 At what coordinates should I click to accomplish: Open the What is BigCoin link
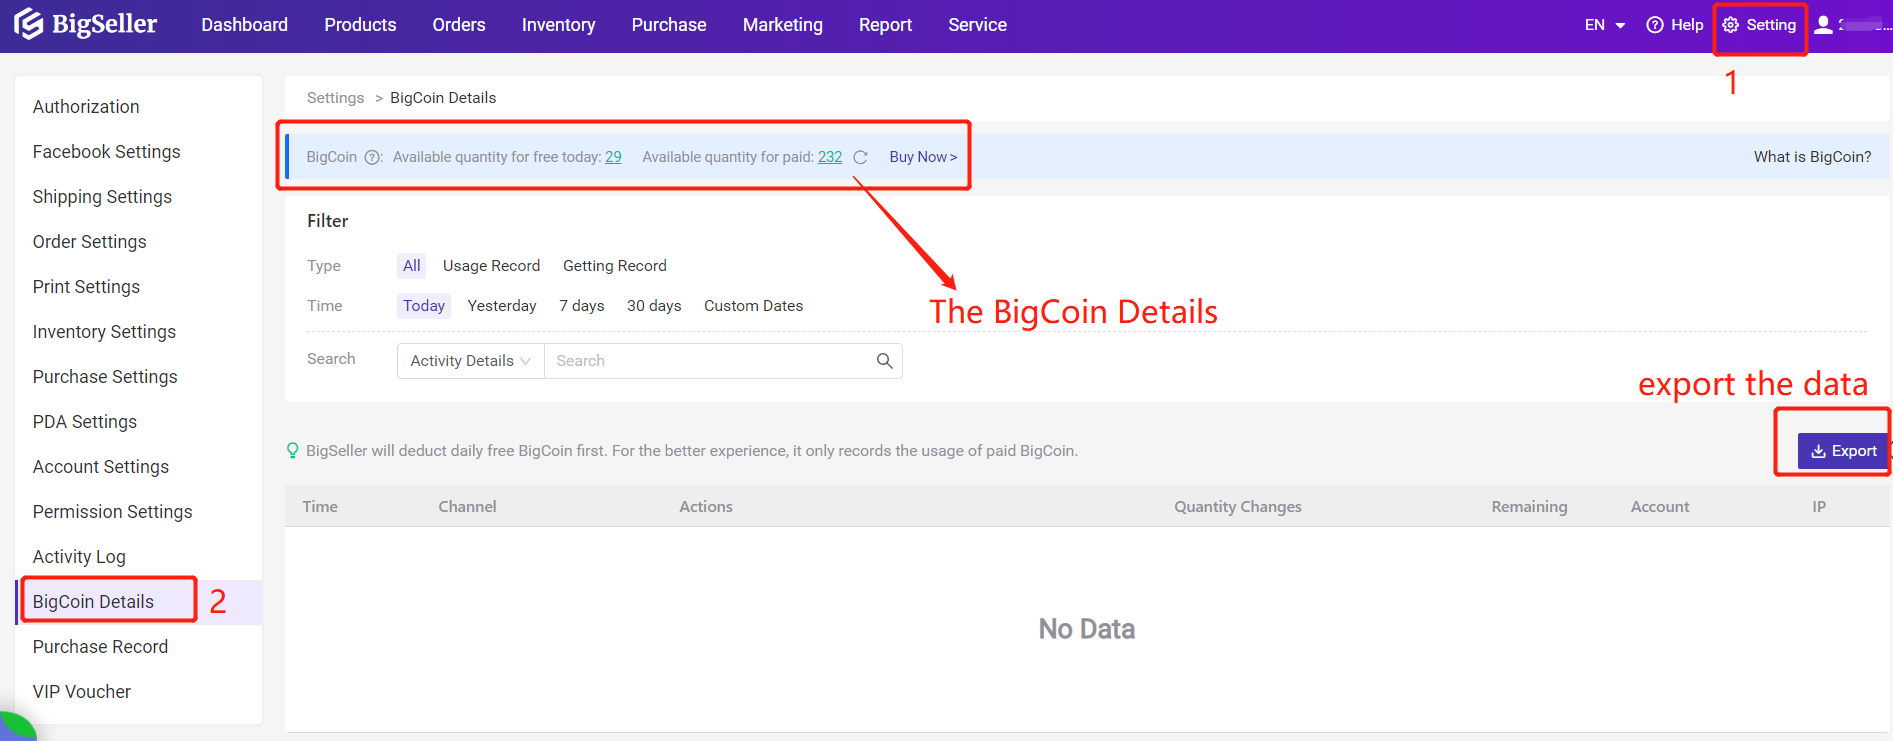[1812, 157]
